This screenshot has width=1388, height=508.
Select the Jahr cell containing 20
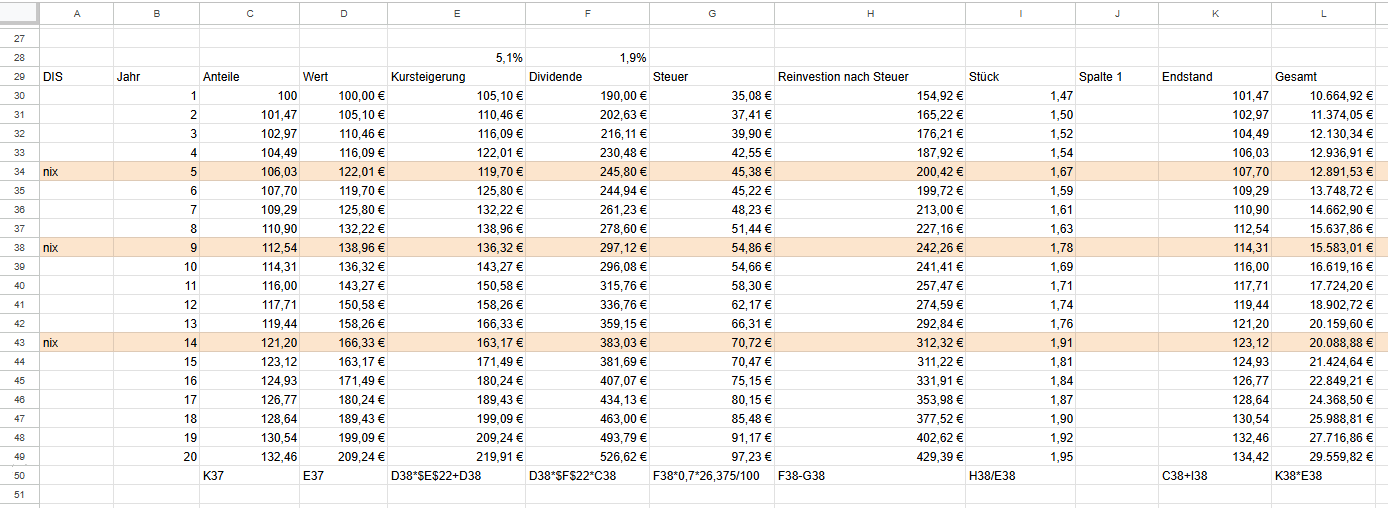coord(156,456)
